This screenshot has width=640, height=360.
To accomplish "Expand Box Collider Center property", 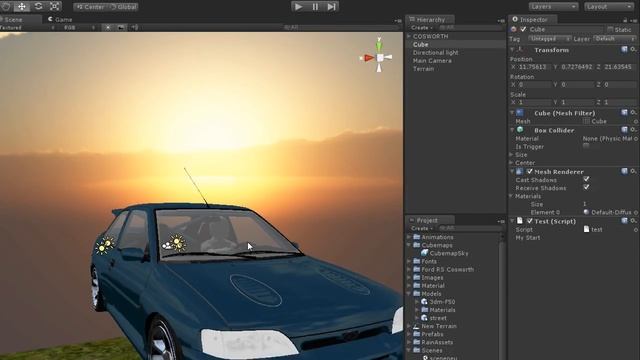I will click(511, 163).
